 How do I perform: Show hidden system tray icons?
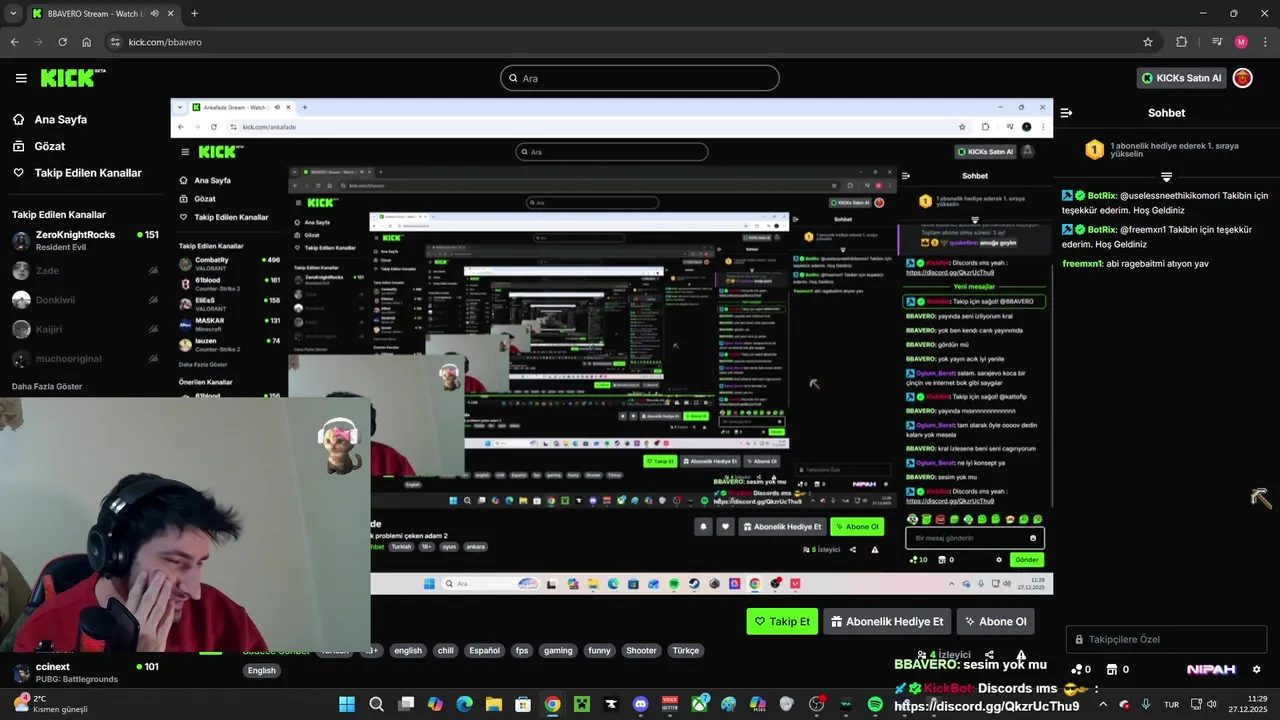tap(1103, 704)
